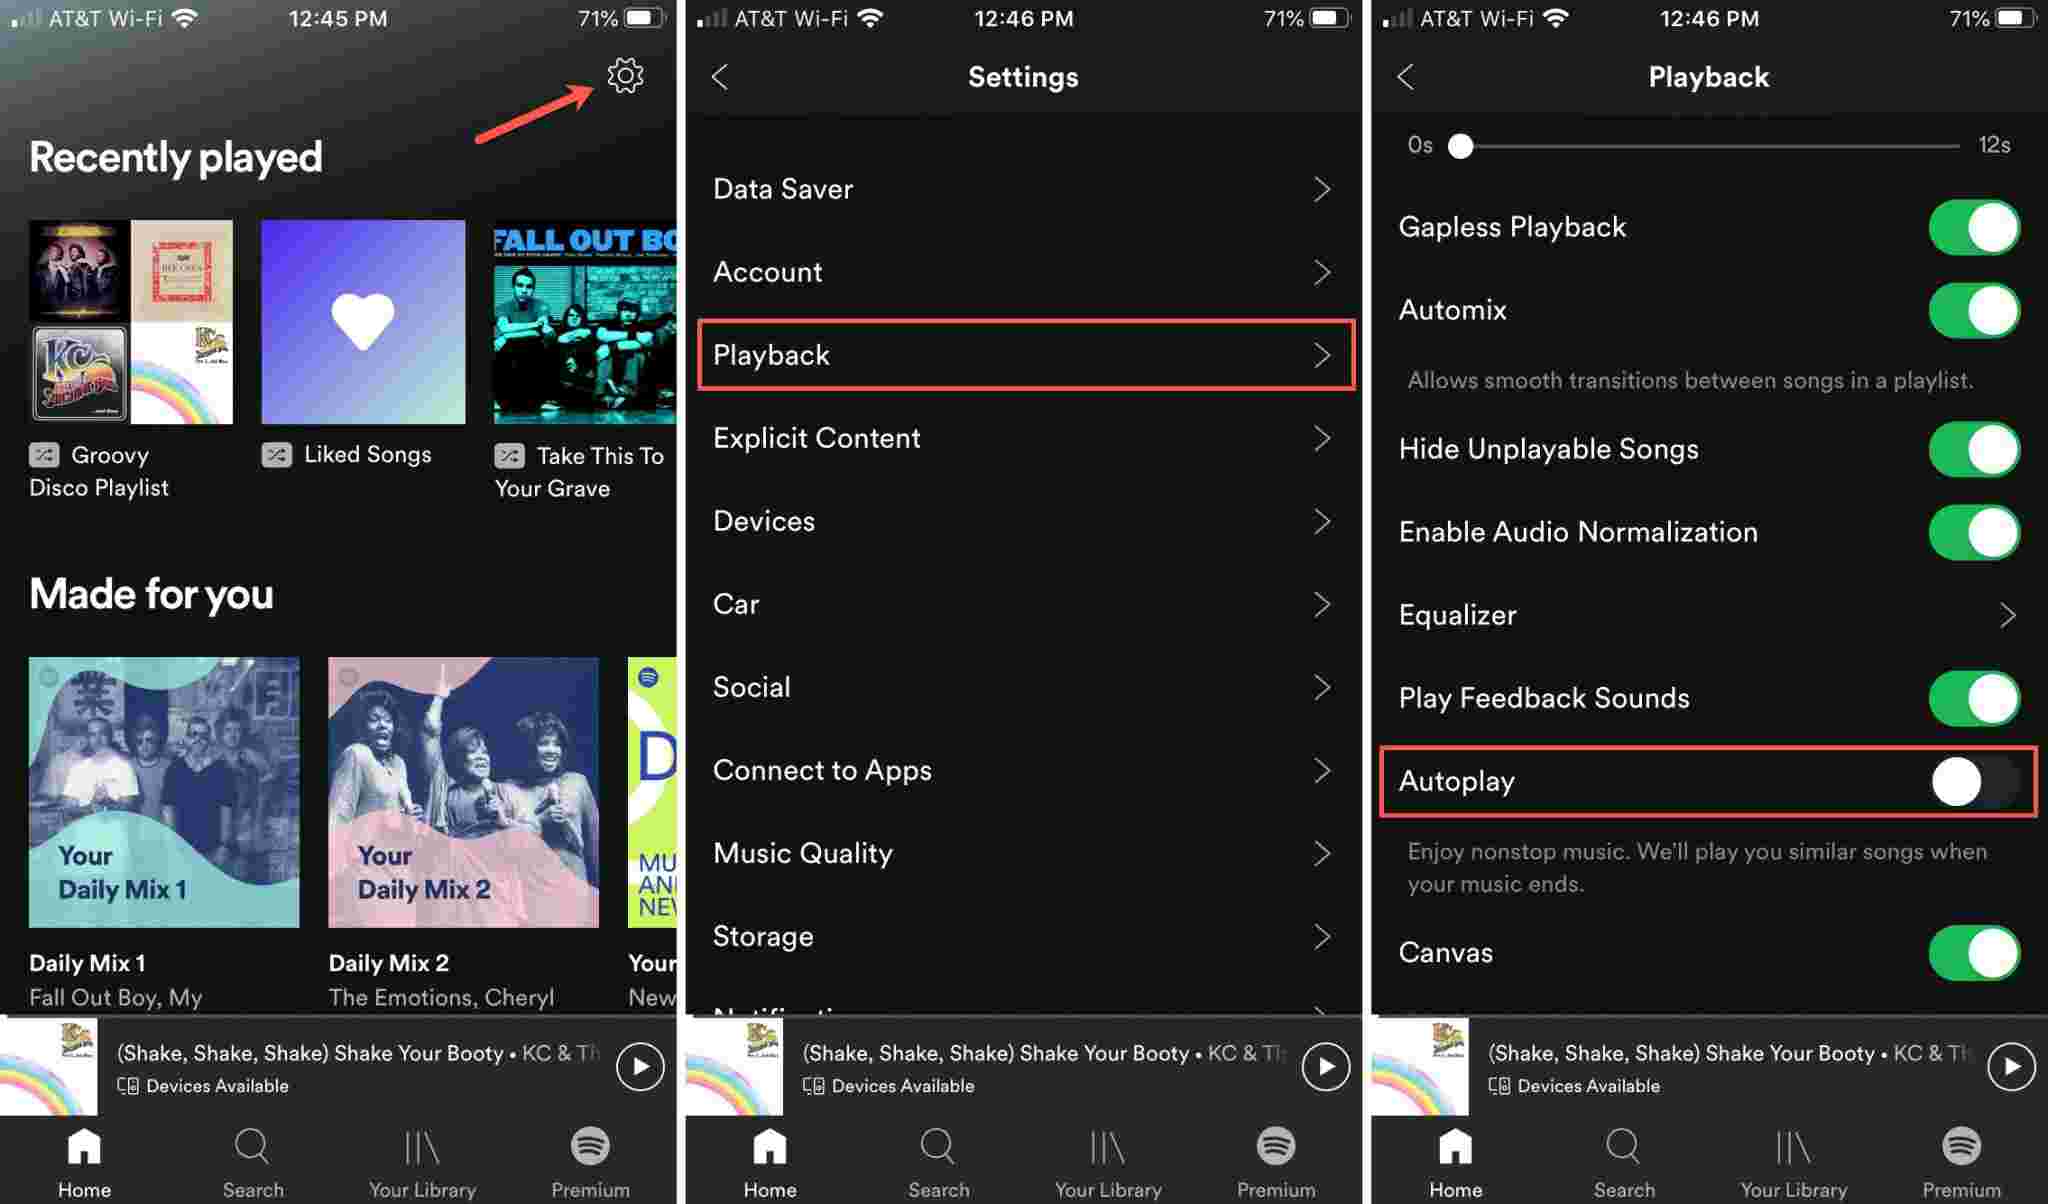Tap the play button in mini player
Image resolution: width=2048 pixels, height=1204 pixels.
tap(642, 1064)
